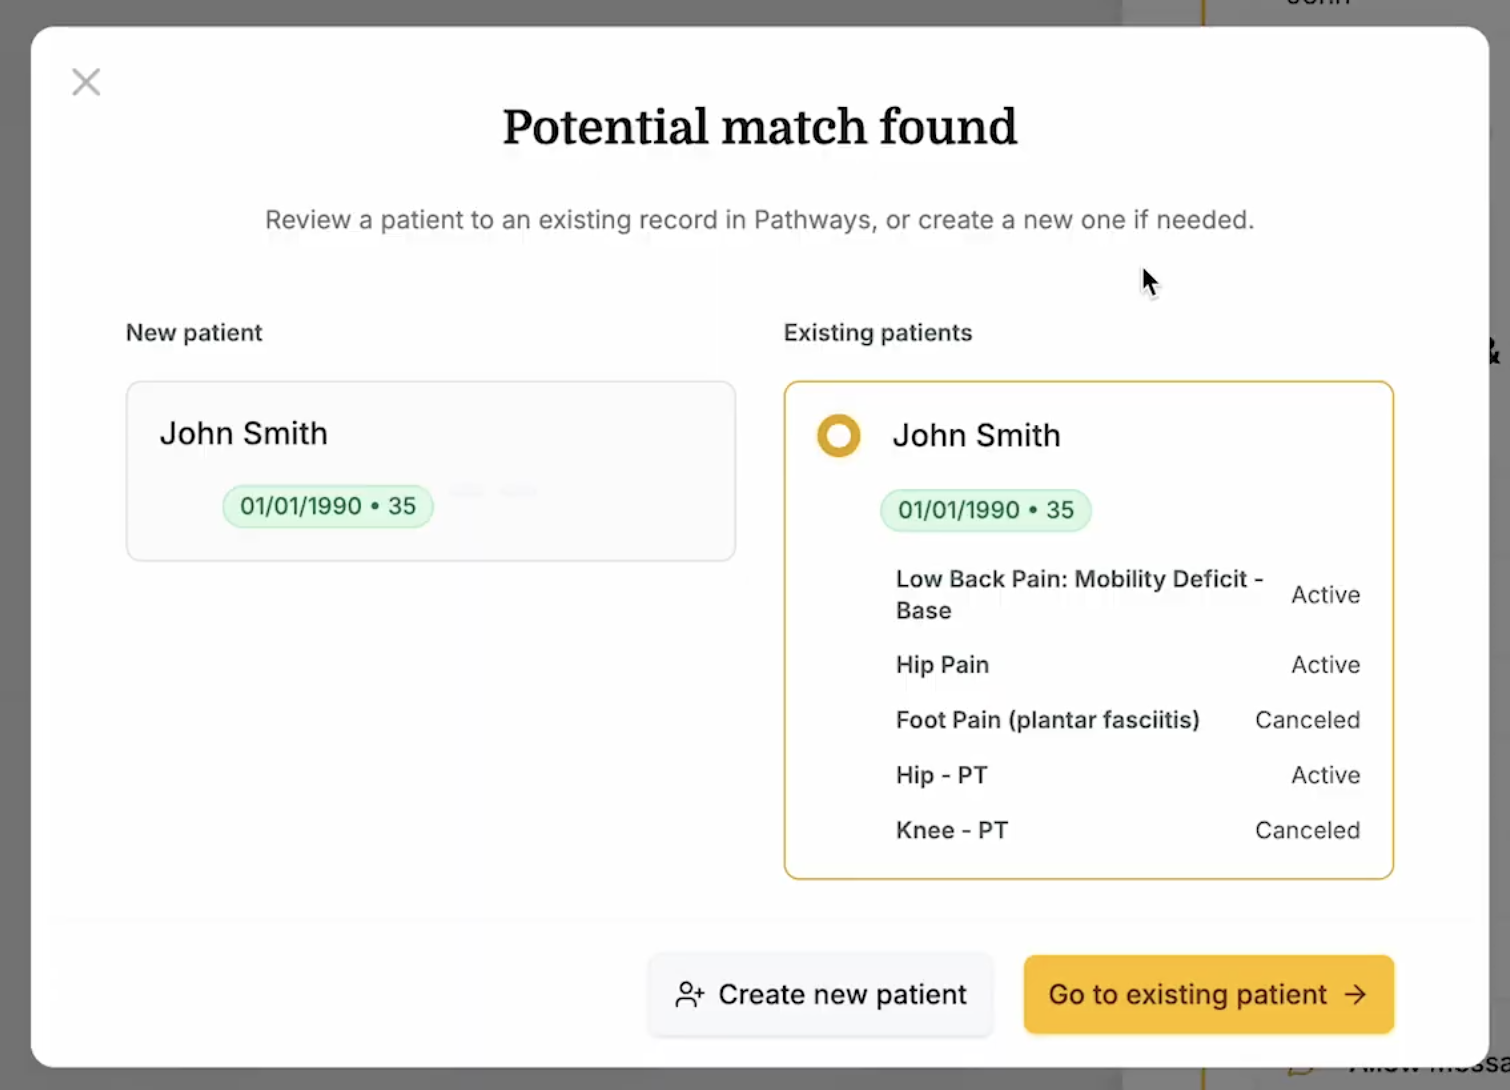Expand the Low Back Pain: Mobility Deficit entry
1510x1090 pixels.
[x=1079, y=594]
